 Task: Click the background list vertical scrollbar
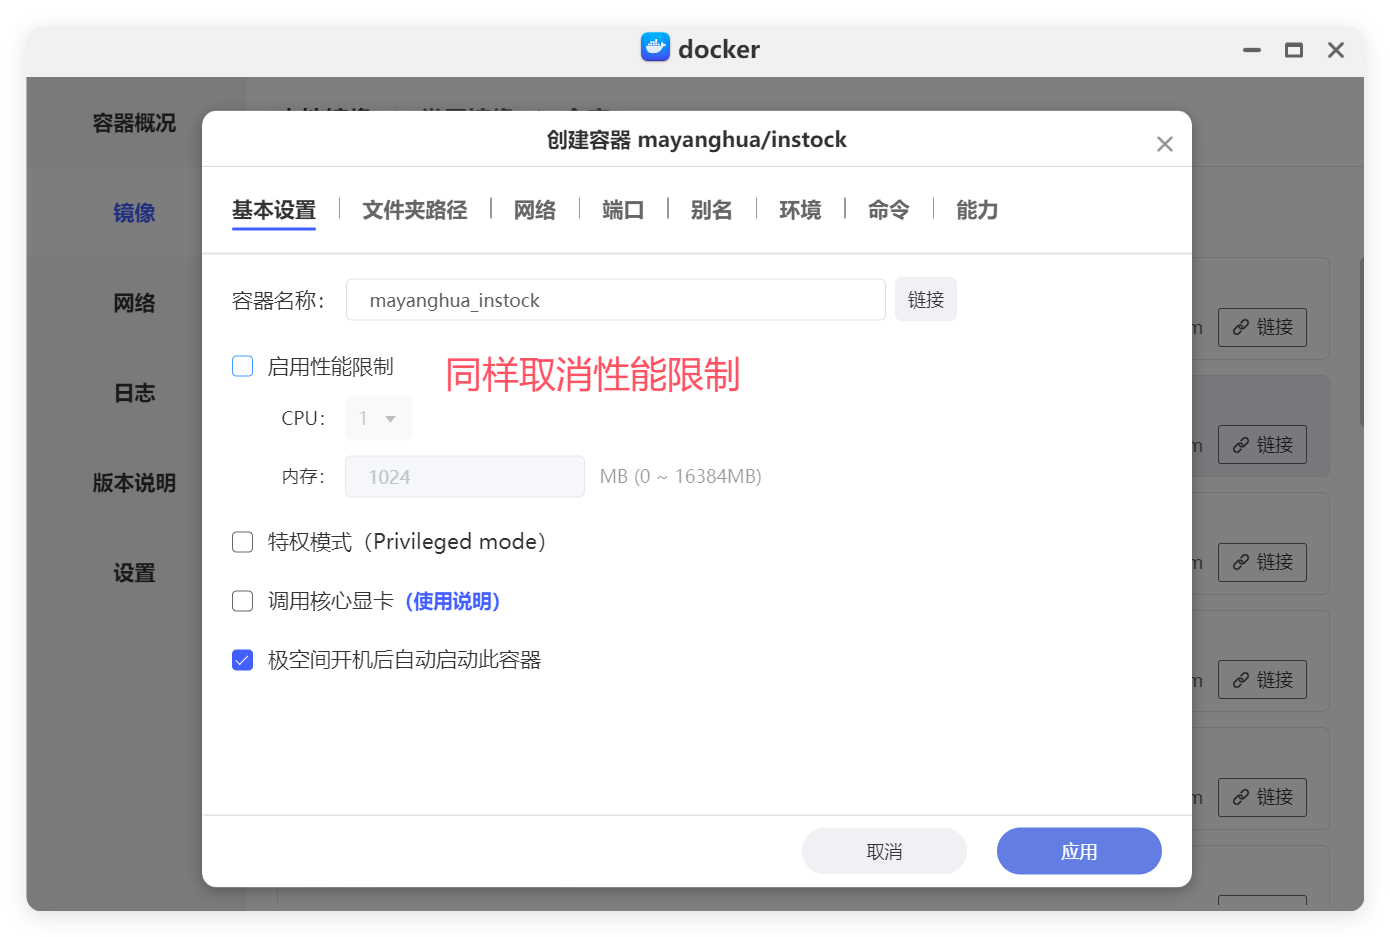[1361, 343]
